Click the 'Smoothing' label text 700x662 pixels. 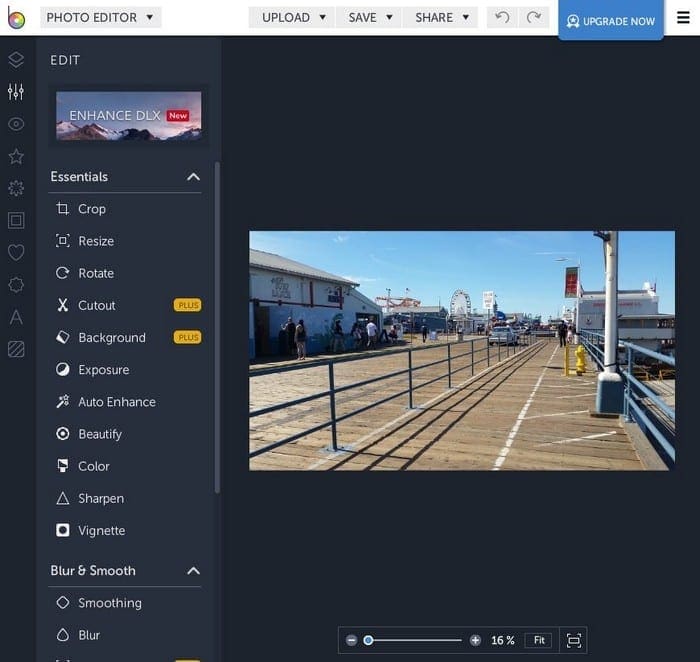pyautogui.click(x=110, y=603)
